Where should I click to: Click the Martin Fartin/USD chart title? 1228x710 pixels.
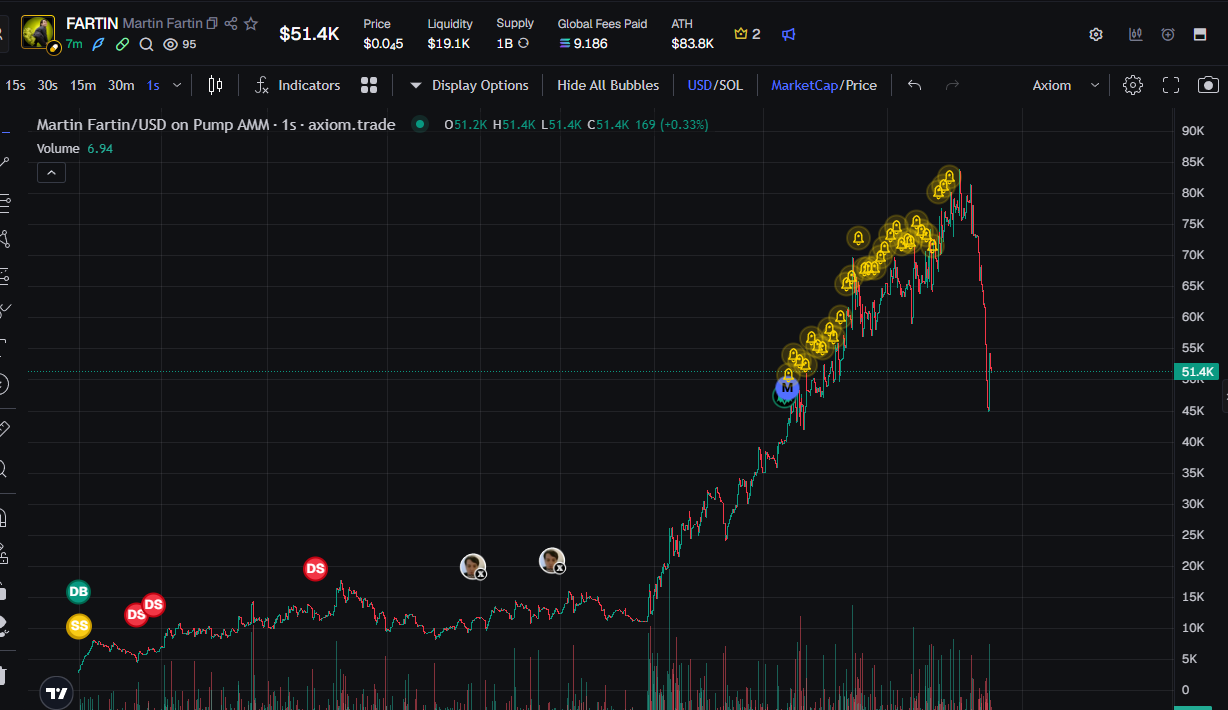point(216,125)
